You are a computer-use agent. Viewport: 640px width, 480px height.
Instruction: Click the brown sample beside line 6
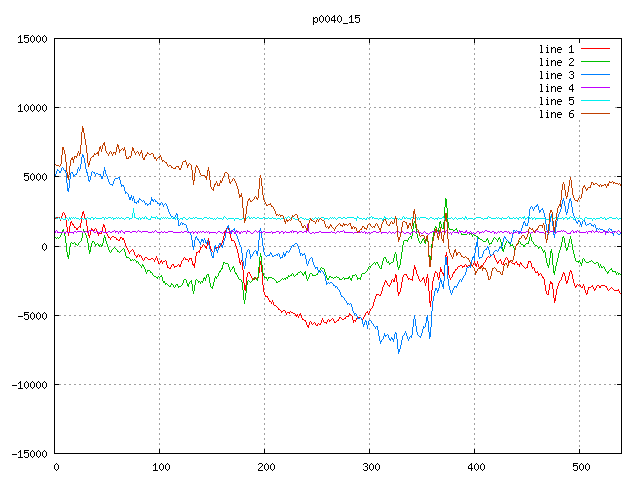coord(595,114)
